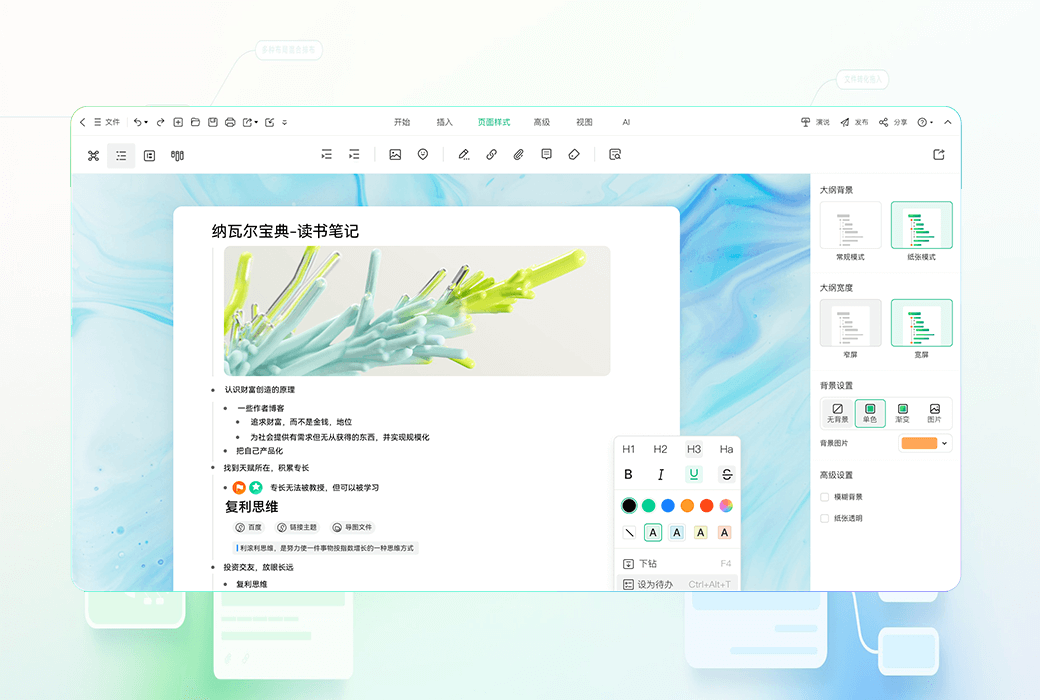The image size is (1040, 700).
Task: Toggle bold formatting in popup
Action: tap(628, 474)
